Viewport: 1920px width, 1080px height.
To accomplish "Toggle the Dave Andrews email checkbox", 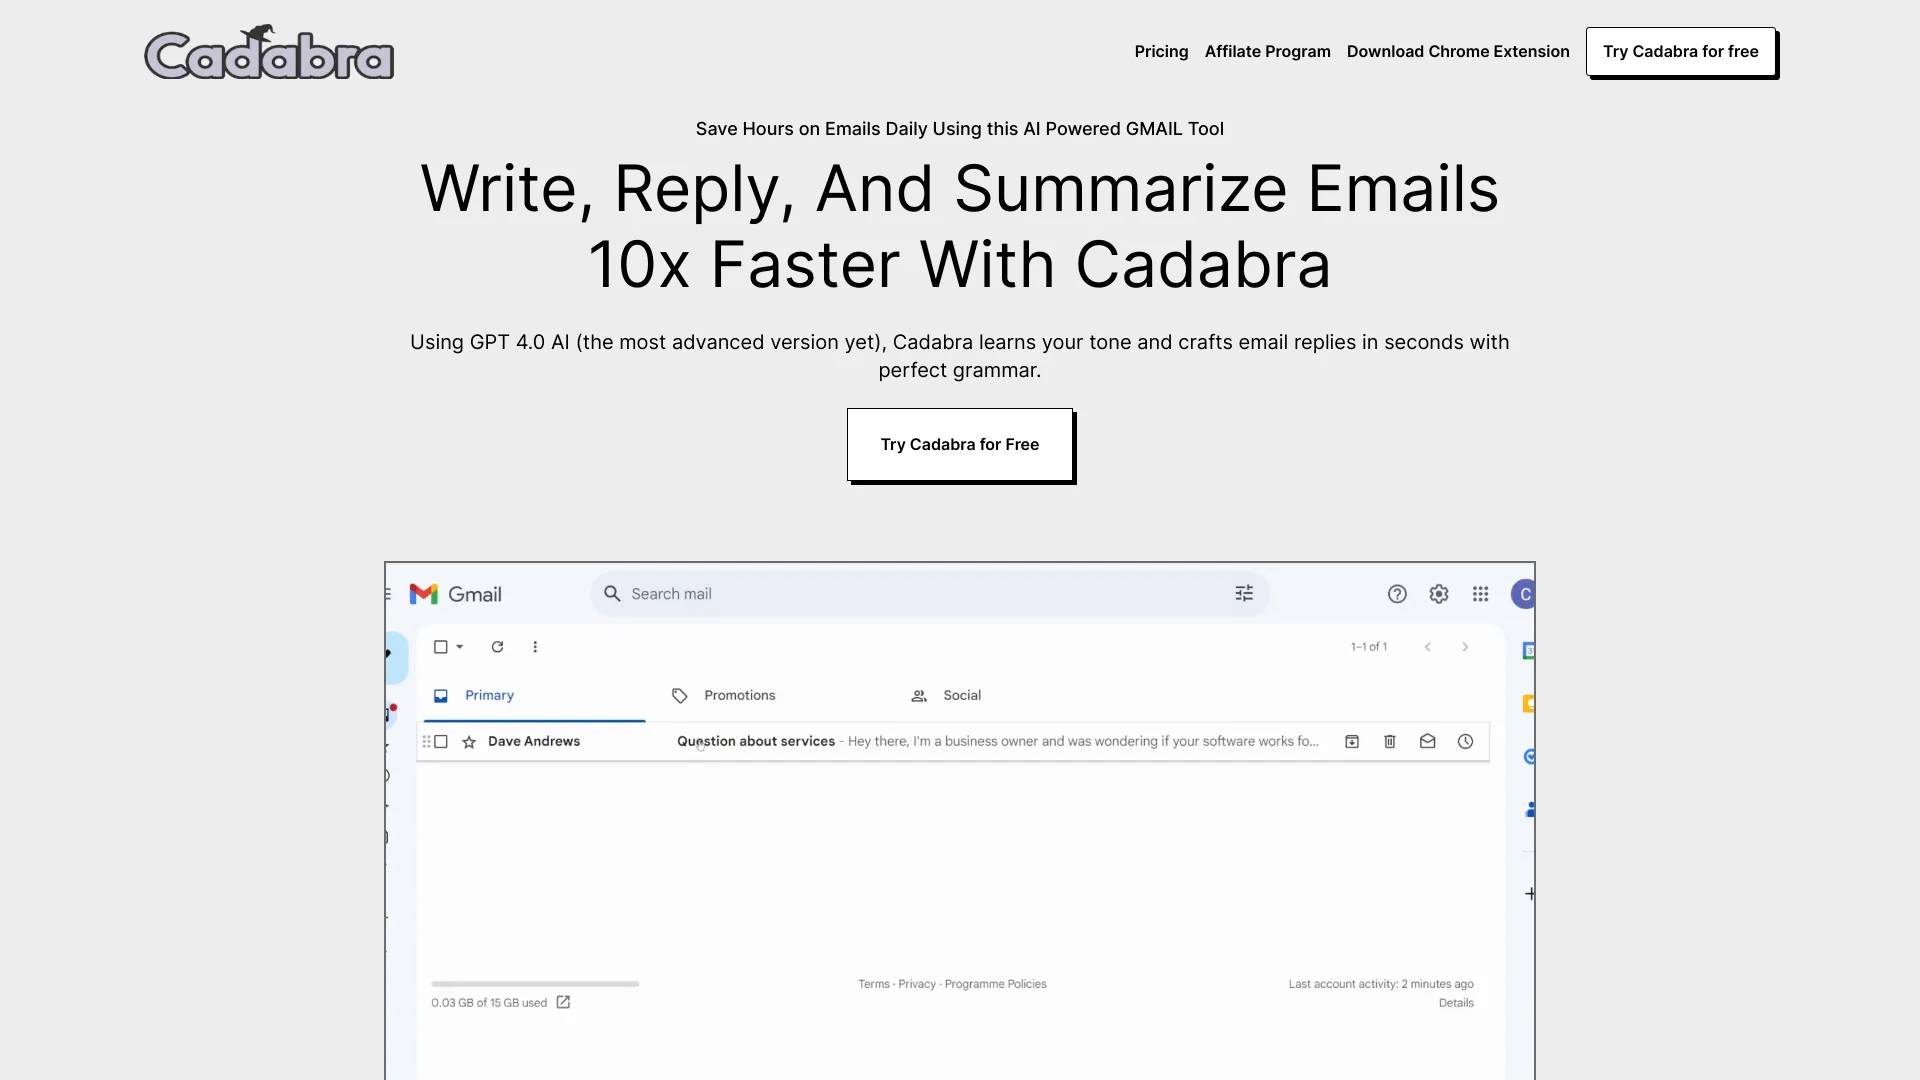I will coord(440,741).
